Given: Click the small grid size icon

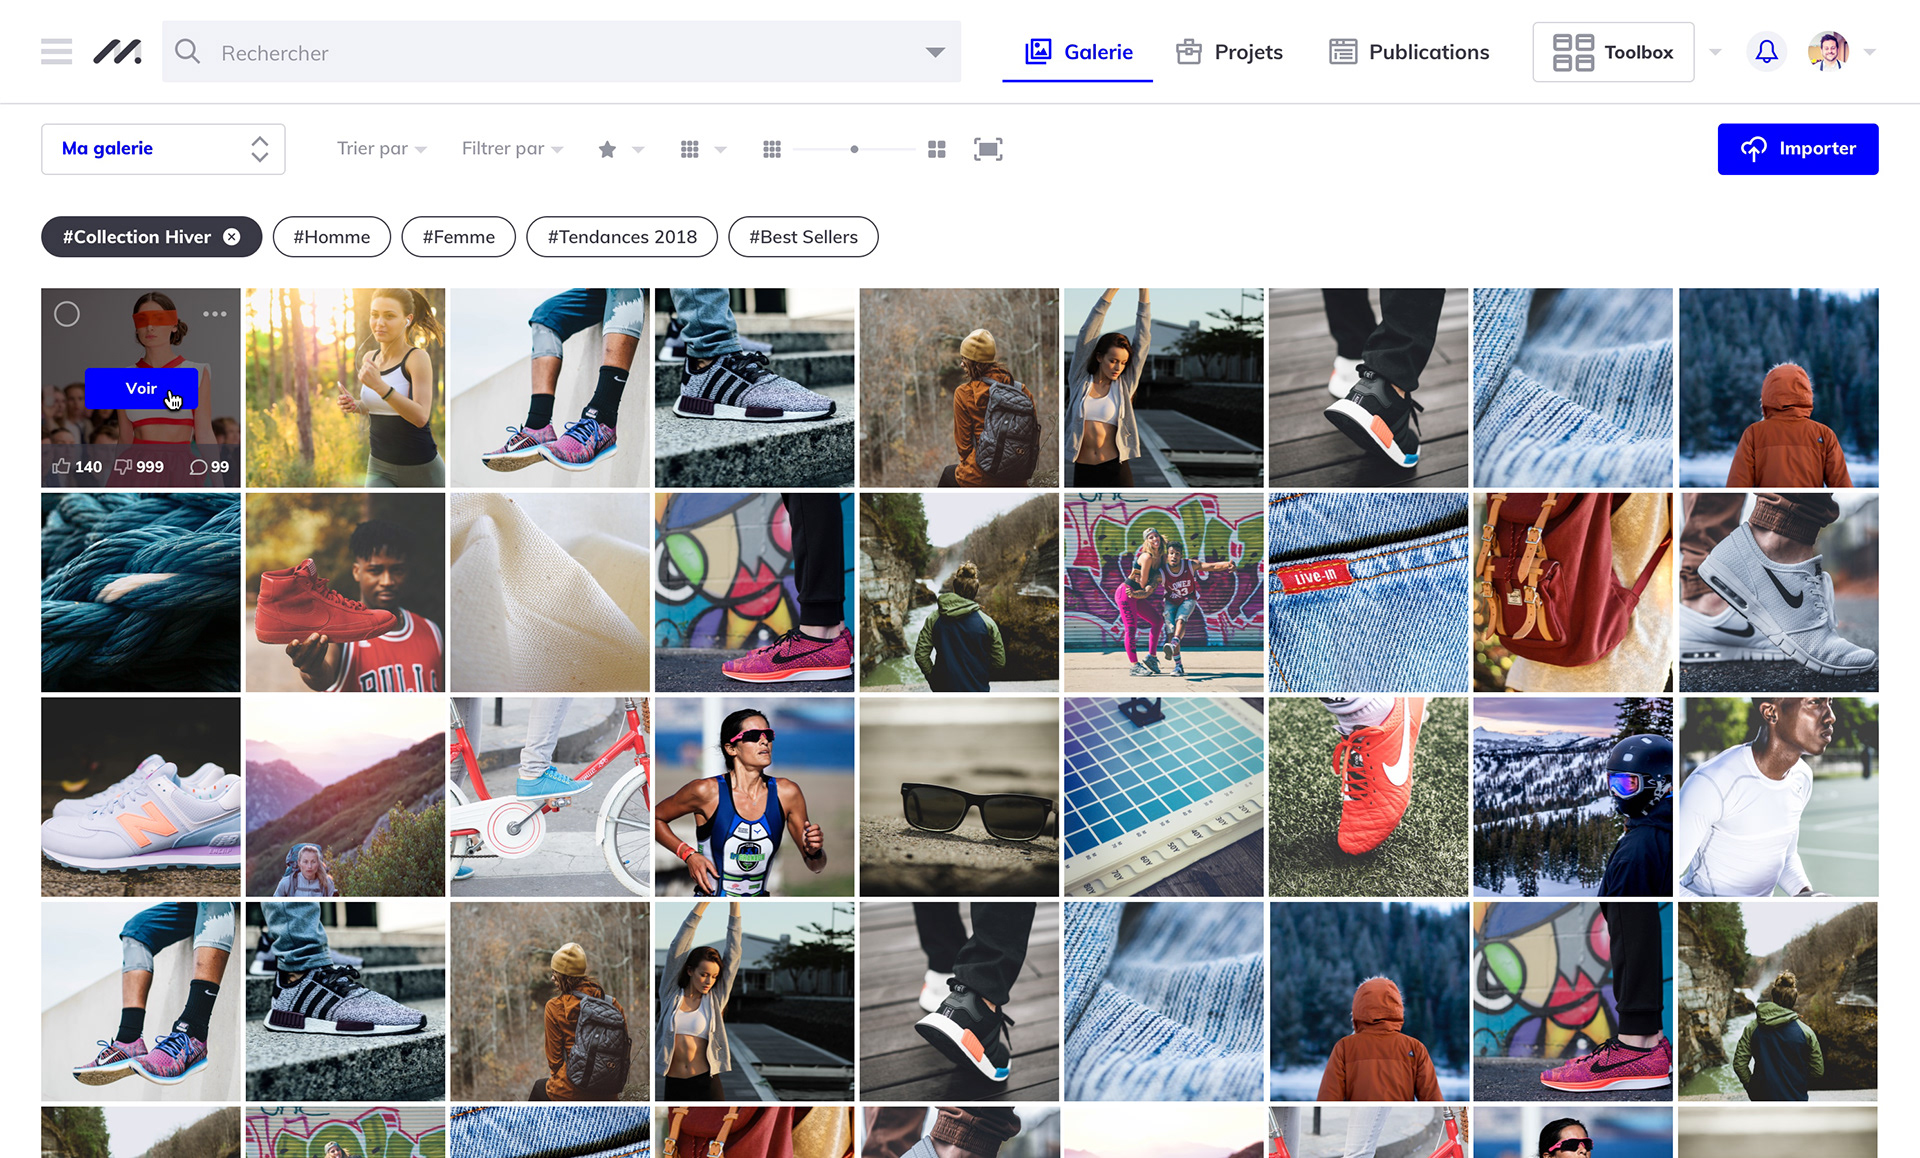Looking at the screenshot, I should click(x=771, y=149).
